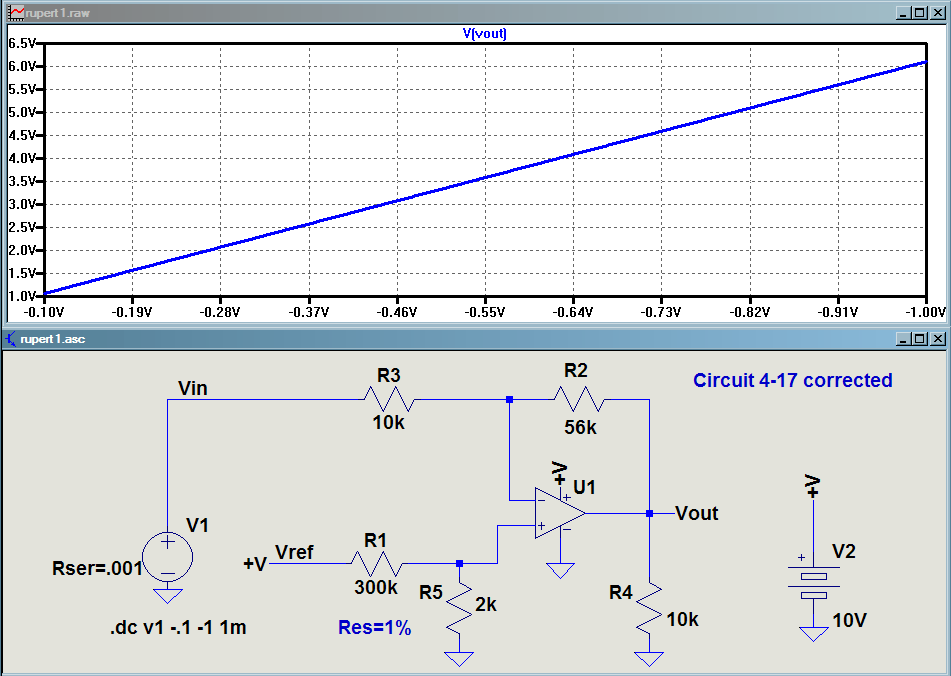Click the V(vout) trace label
Screen dimensions: 951x676
tap(485, 33)
